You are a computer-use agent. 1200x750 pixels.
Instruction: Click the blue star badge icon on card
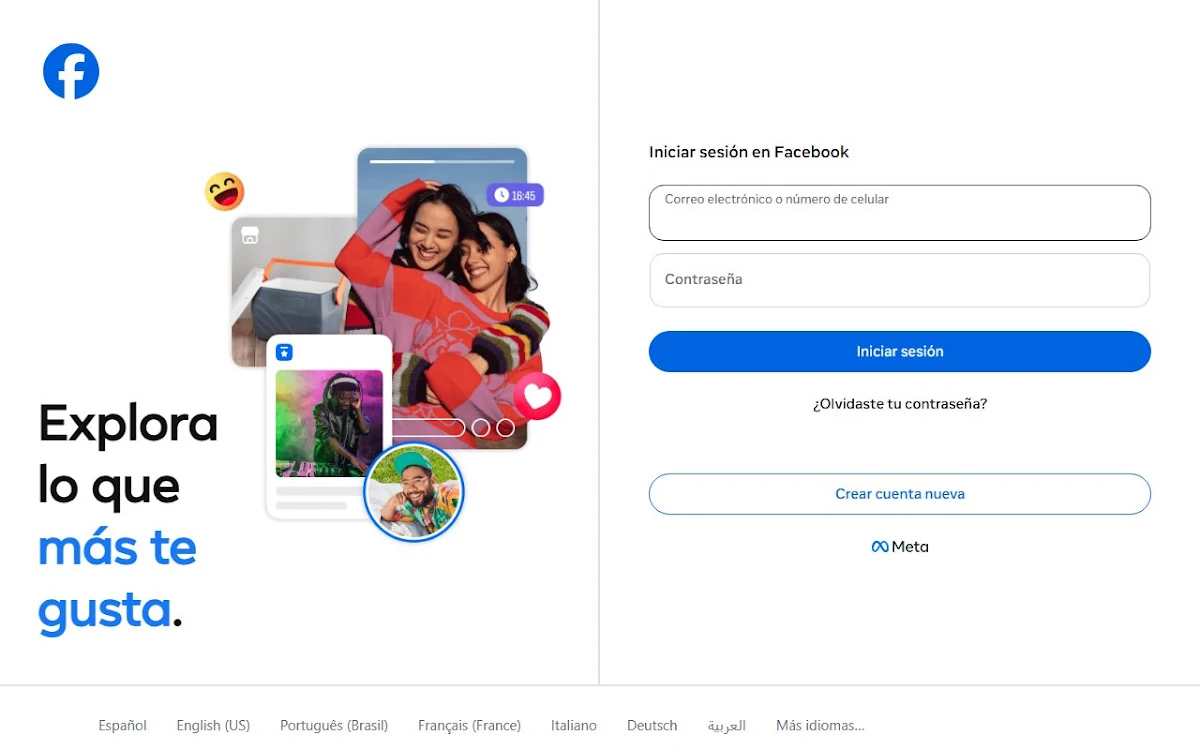pyautogui.click(x=285, y=352)
